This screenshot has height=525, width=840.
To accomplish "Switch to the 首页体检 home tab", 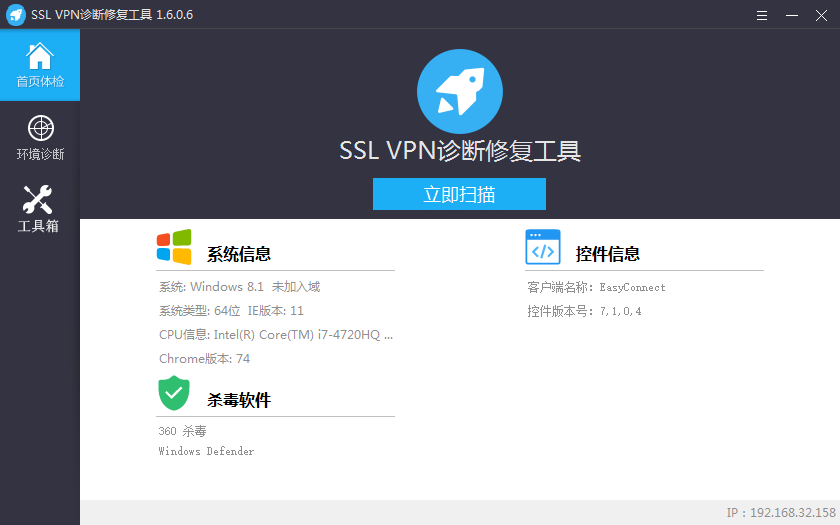I will (40, 65).
